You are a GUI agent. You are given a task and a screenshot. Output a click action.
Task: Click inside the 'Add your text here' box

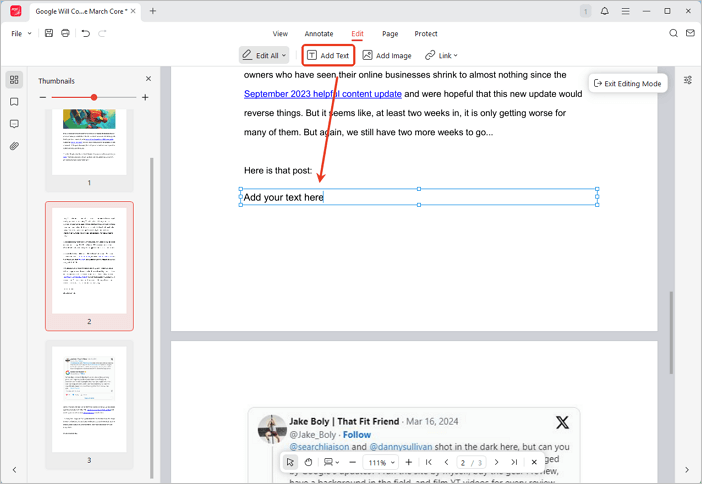[x=419, y=197]
